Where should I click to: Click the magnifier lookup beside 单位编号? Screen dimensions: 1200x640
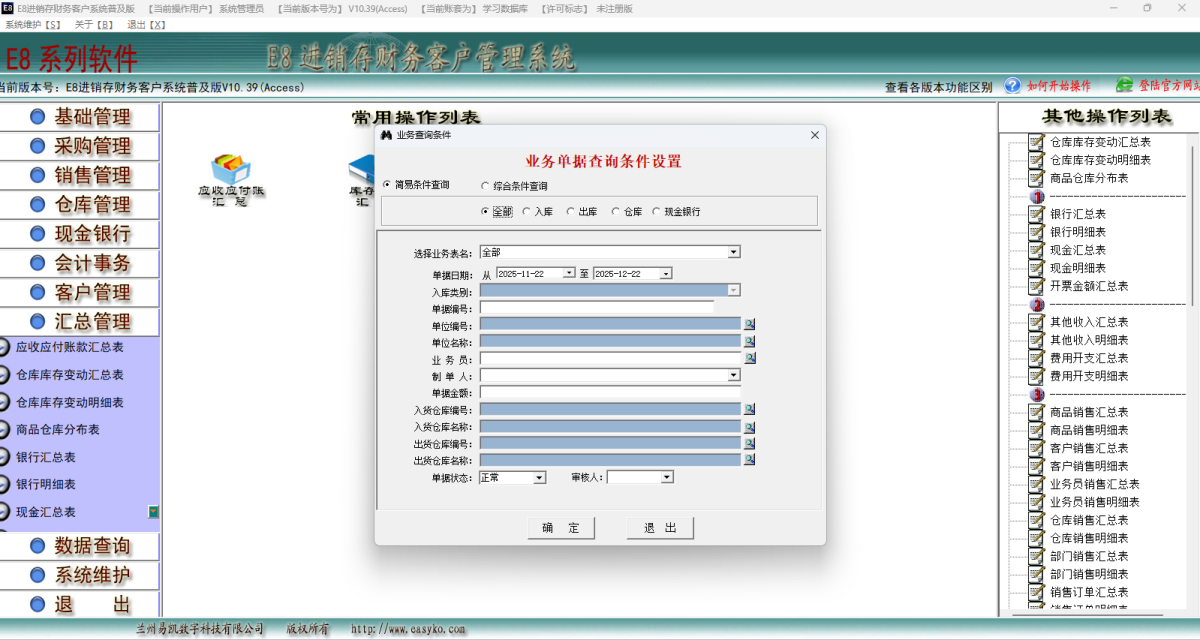749,323
